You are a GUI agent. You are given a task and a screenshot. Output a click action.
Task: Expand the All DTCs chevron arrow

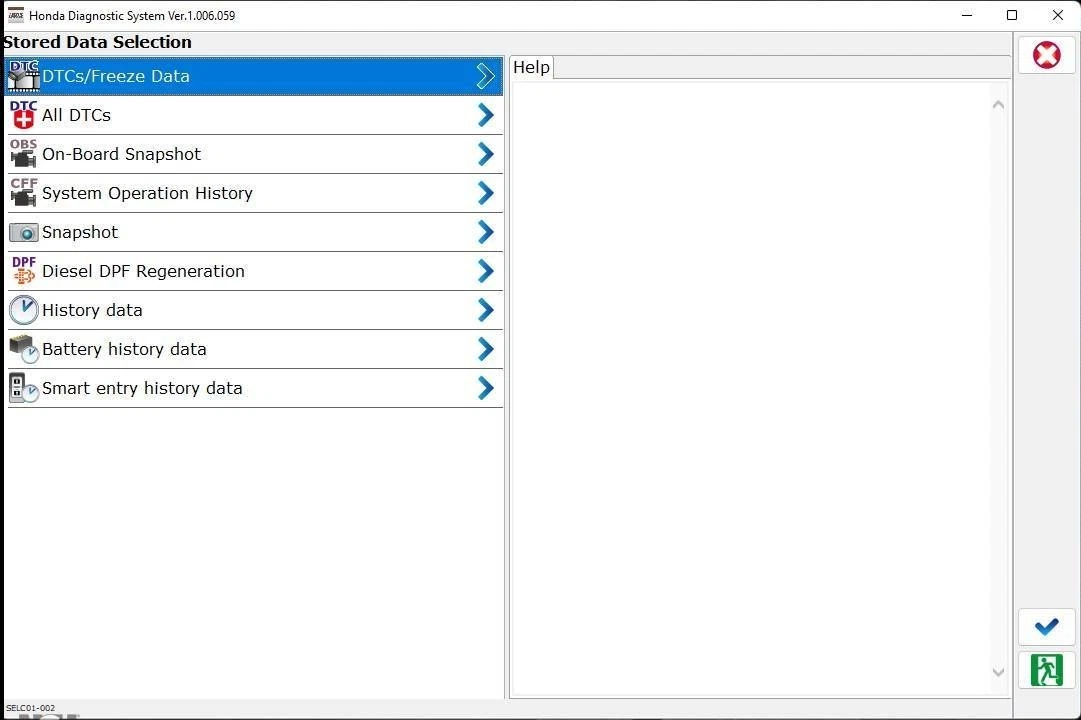point(485,115)
